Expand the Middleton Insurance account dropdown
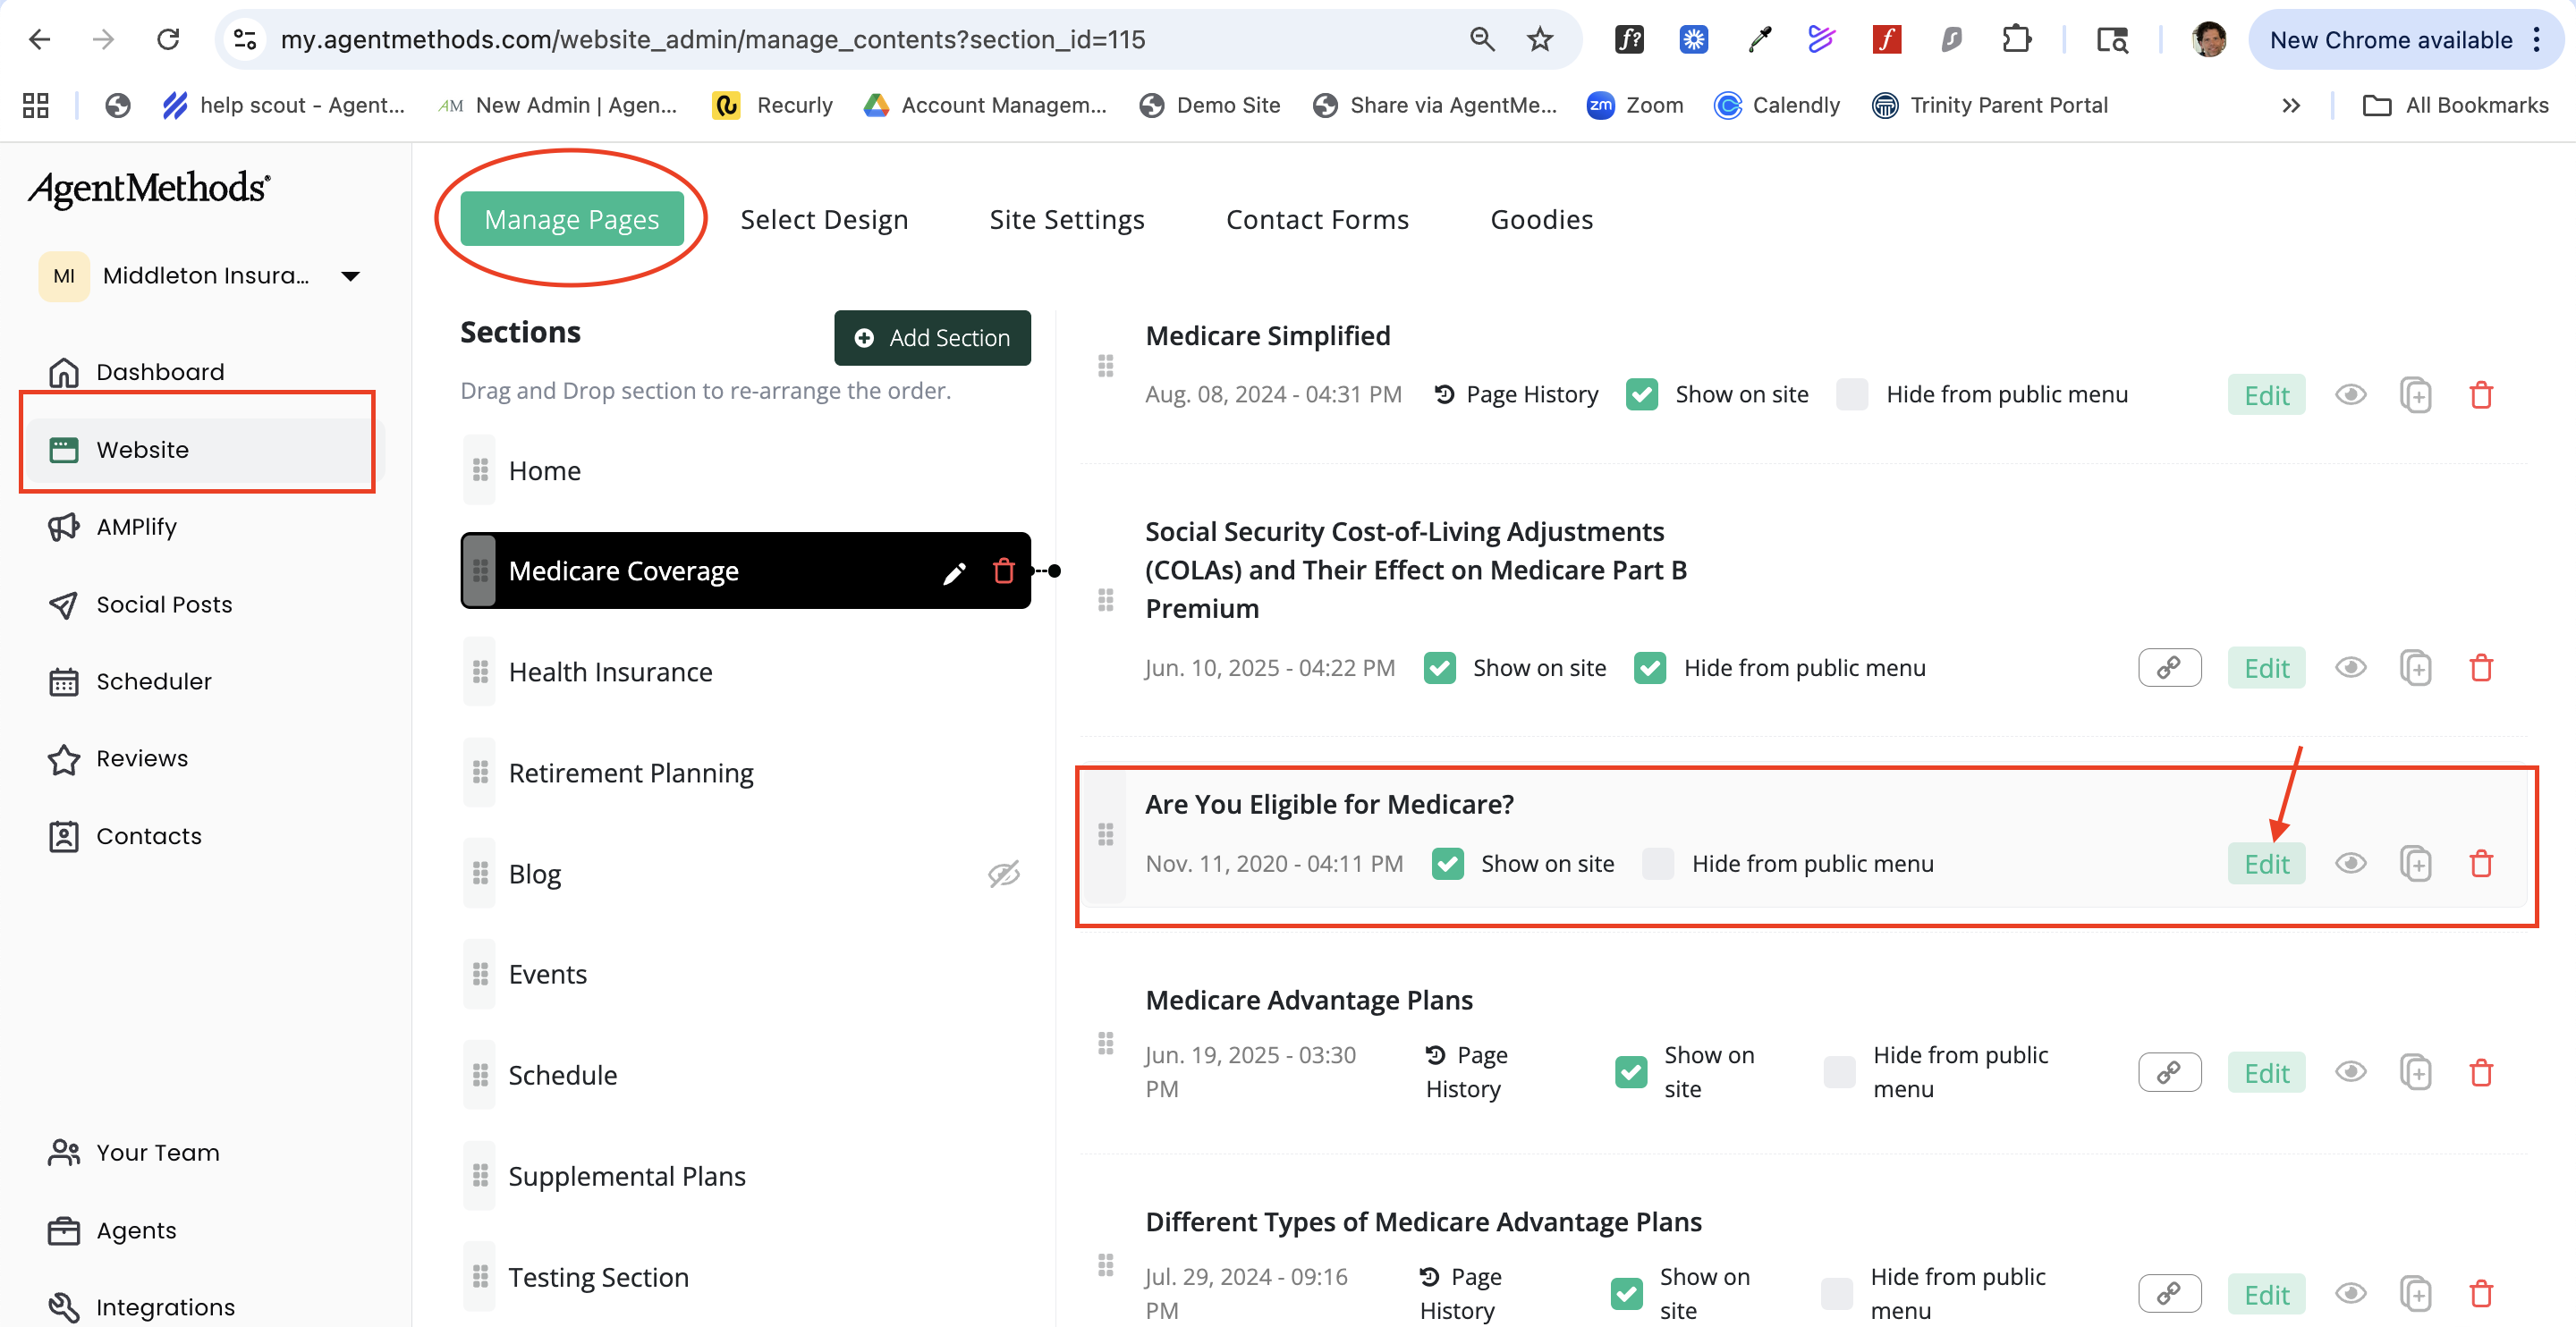The image size is (2576, 1327). click(x=350, y=276)
